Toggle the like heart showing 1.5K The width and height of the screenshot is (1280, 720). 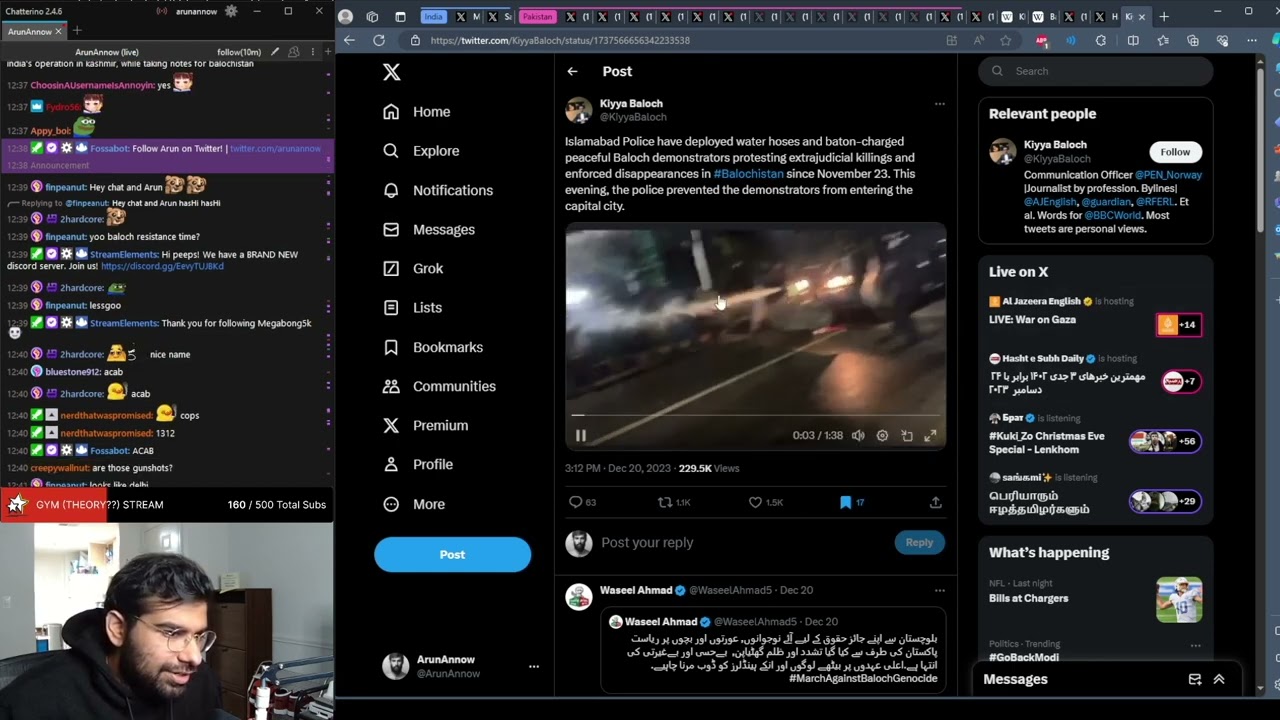tap(756, 502)
